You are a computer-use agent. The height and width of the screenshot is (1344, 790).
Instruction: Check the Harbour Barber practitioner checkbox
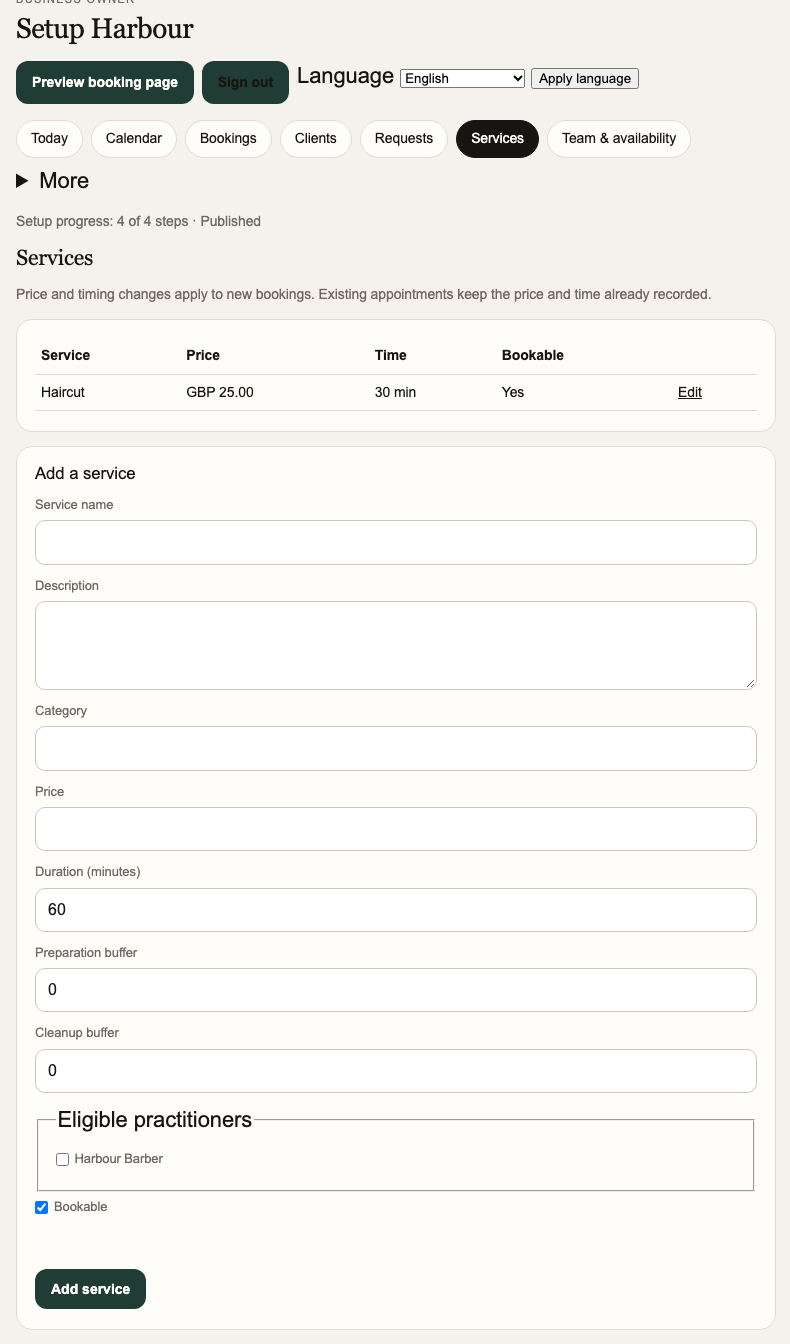coord(63,1159)
